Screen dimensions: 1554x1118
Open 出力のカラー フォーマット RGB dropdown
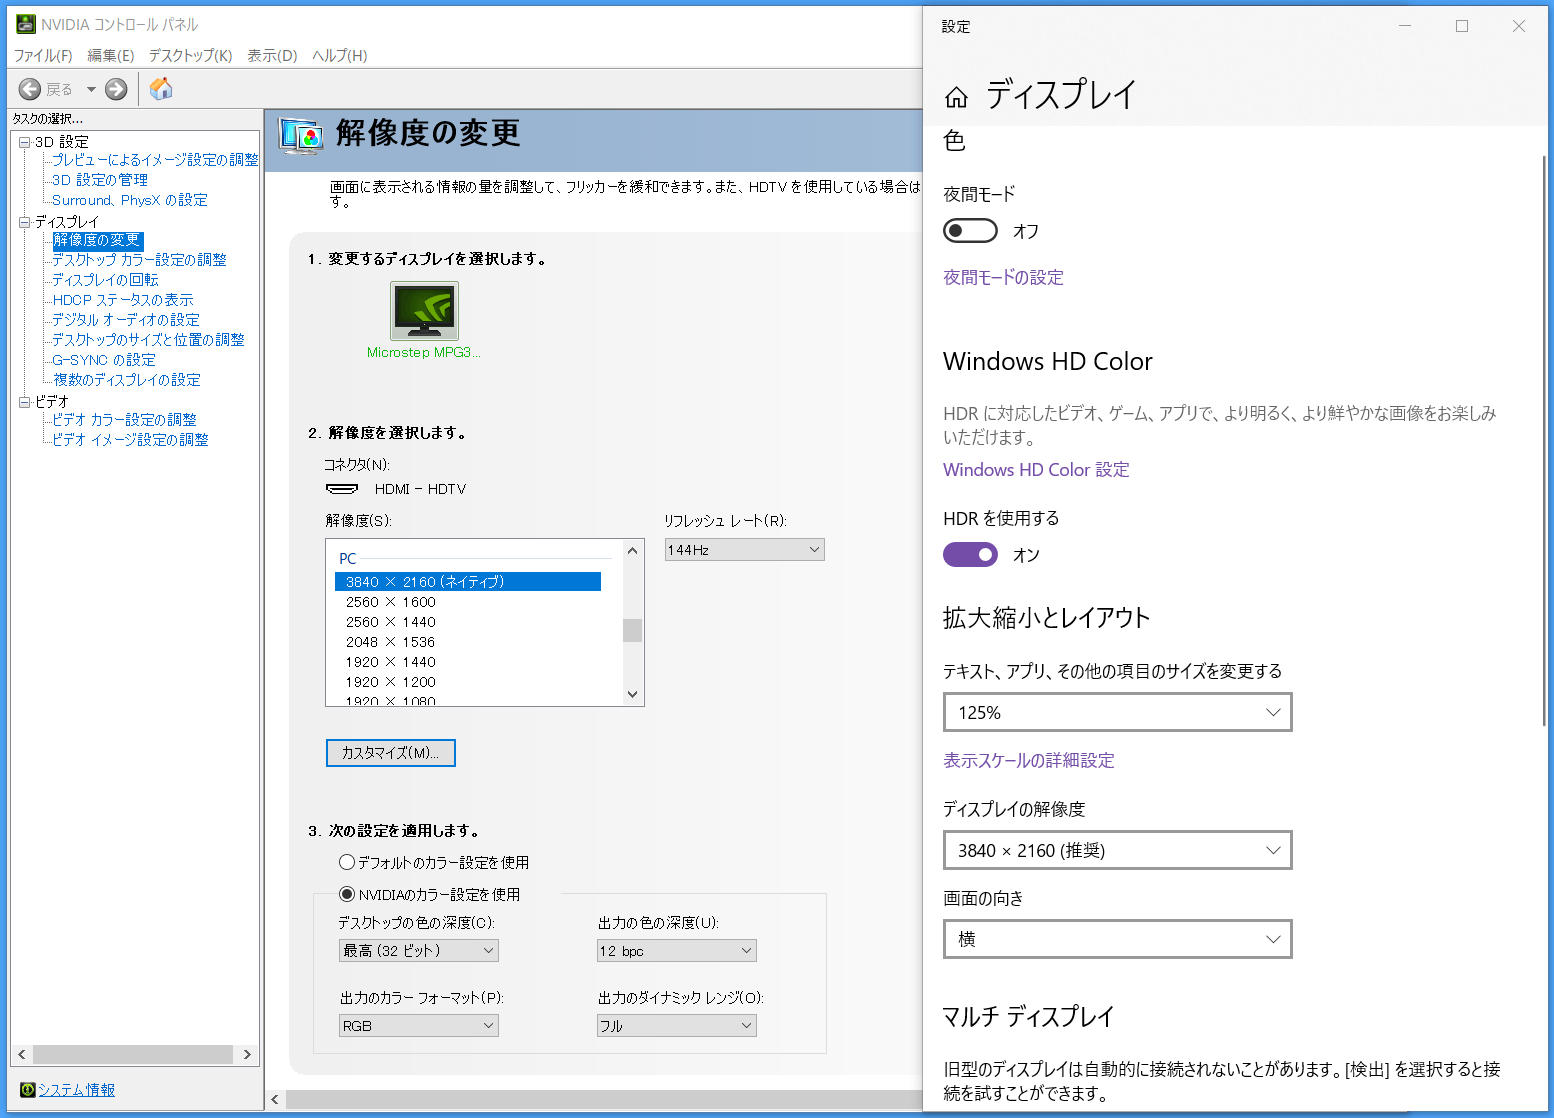click(x=419, y=1026)
